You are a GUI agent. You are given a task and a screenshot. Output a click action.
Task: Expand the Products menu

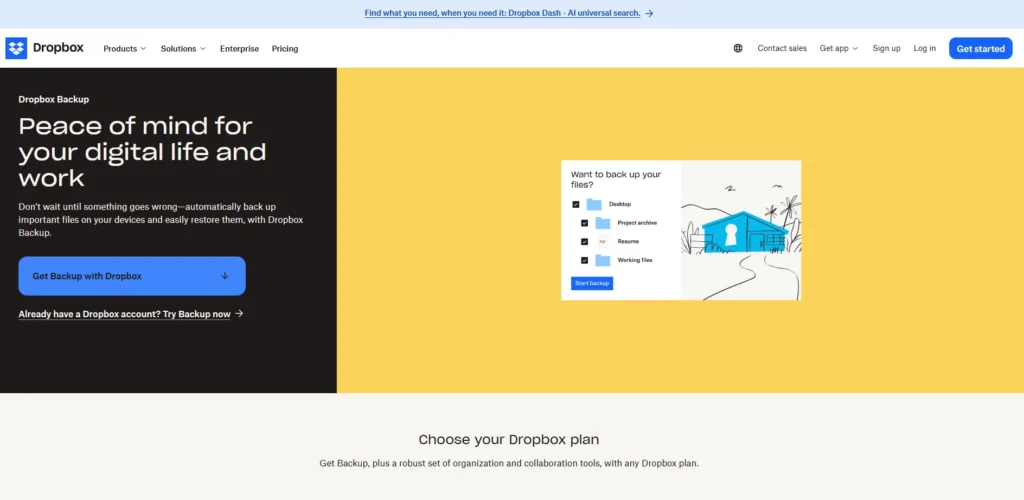[x=125, y=49]
